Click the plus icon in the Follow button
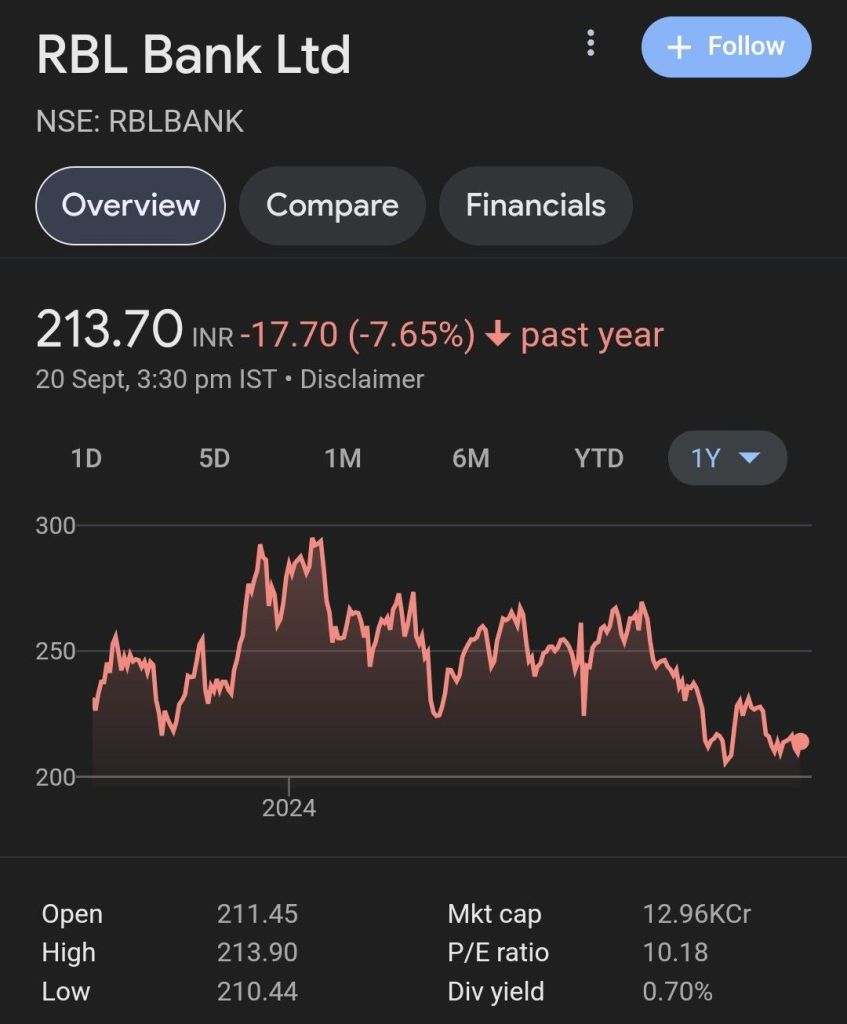Screen dimensions: 847x1024 pos(679,47)
